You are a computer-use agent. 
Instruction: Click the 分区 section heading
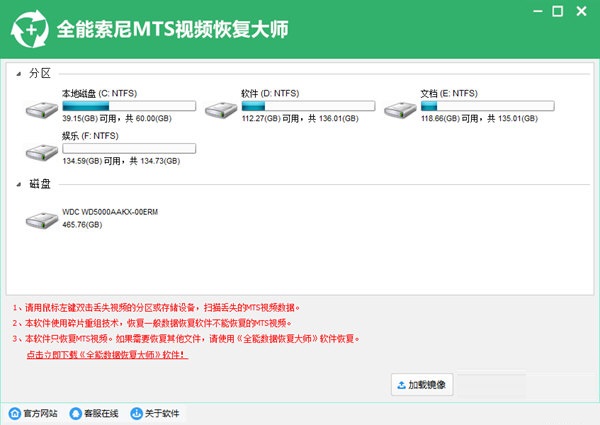click(40, 73)
